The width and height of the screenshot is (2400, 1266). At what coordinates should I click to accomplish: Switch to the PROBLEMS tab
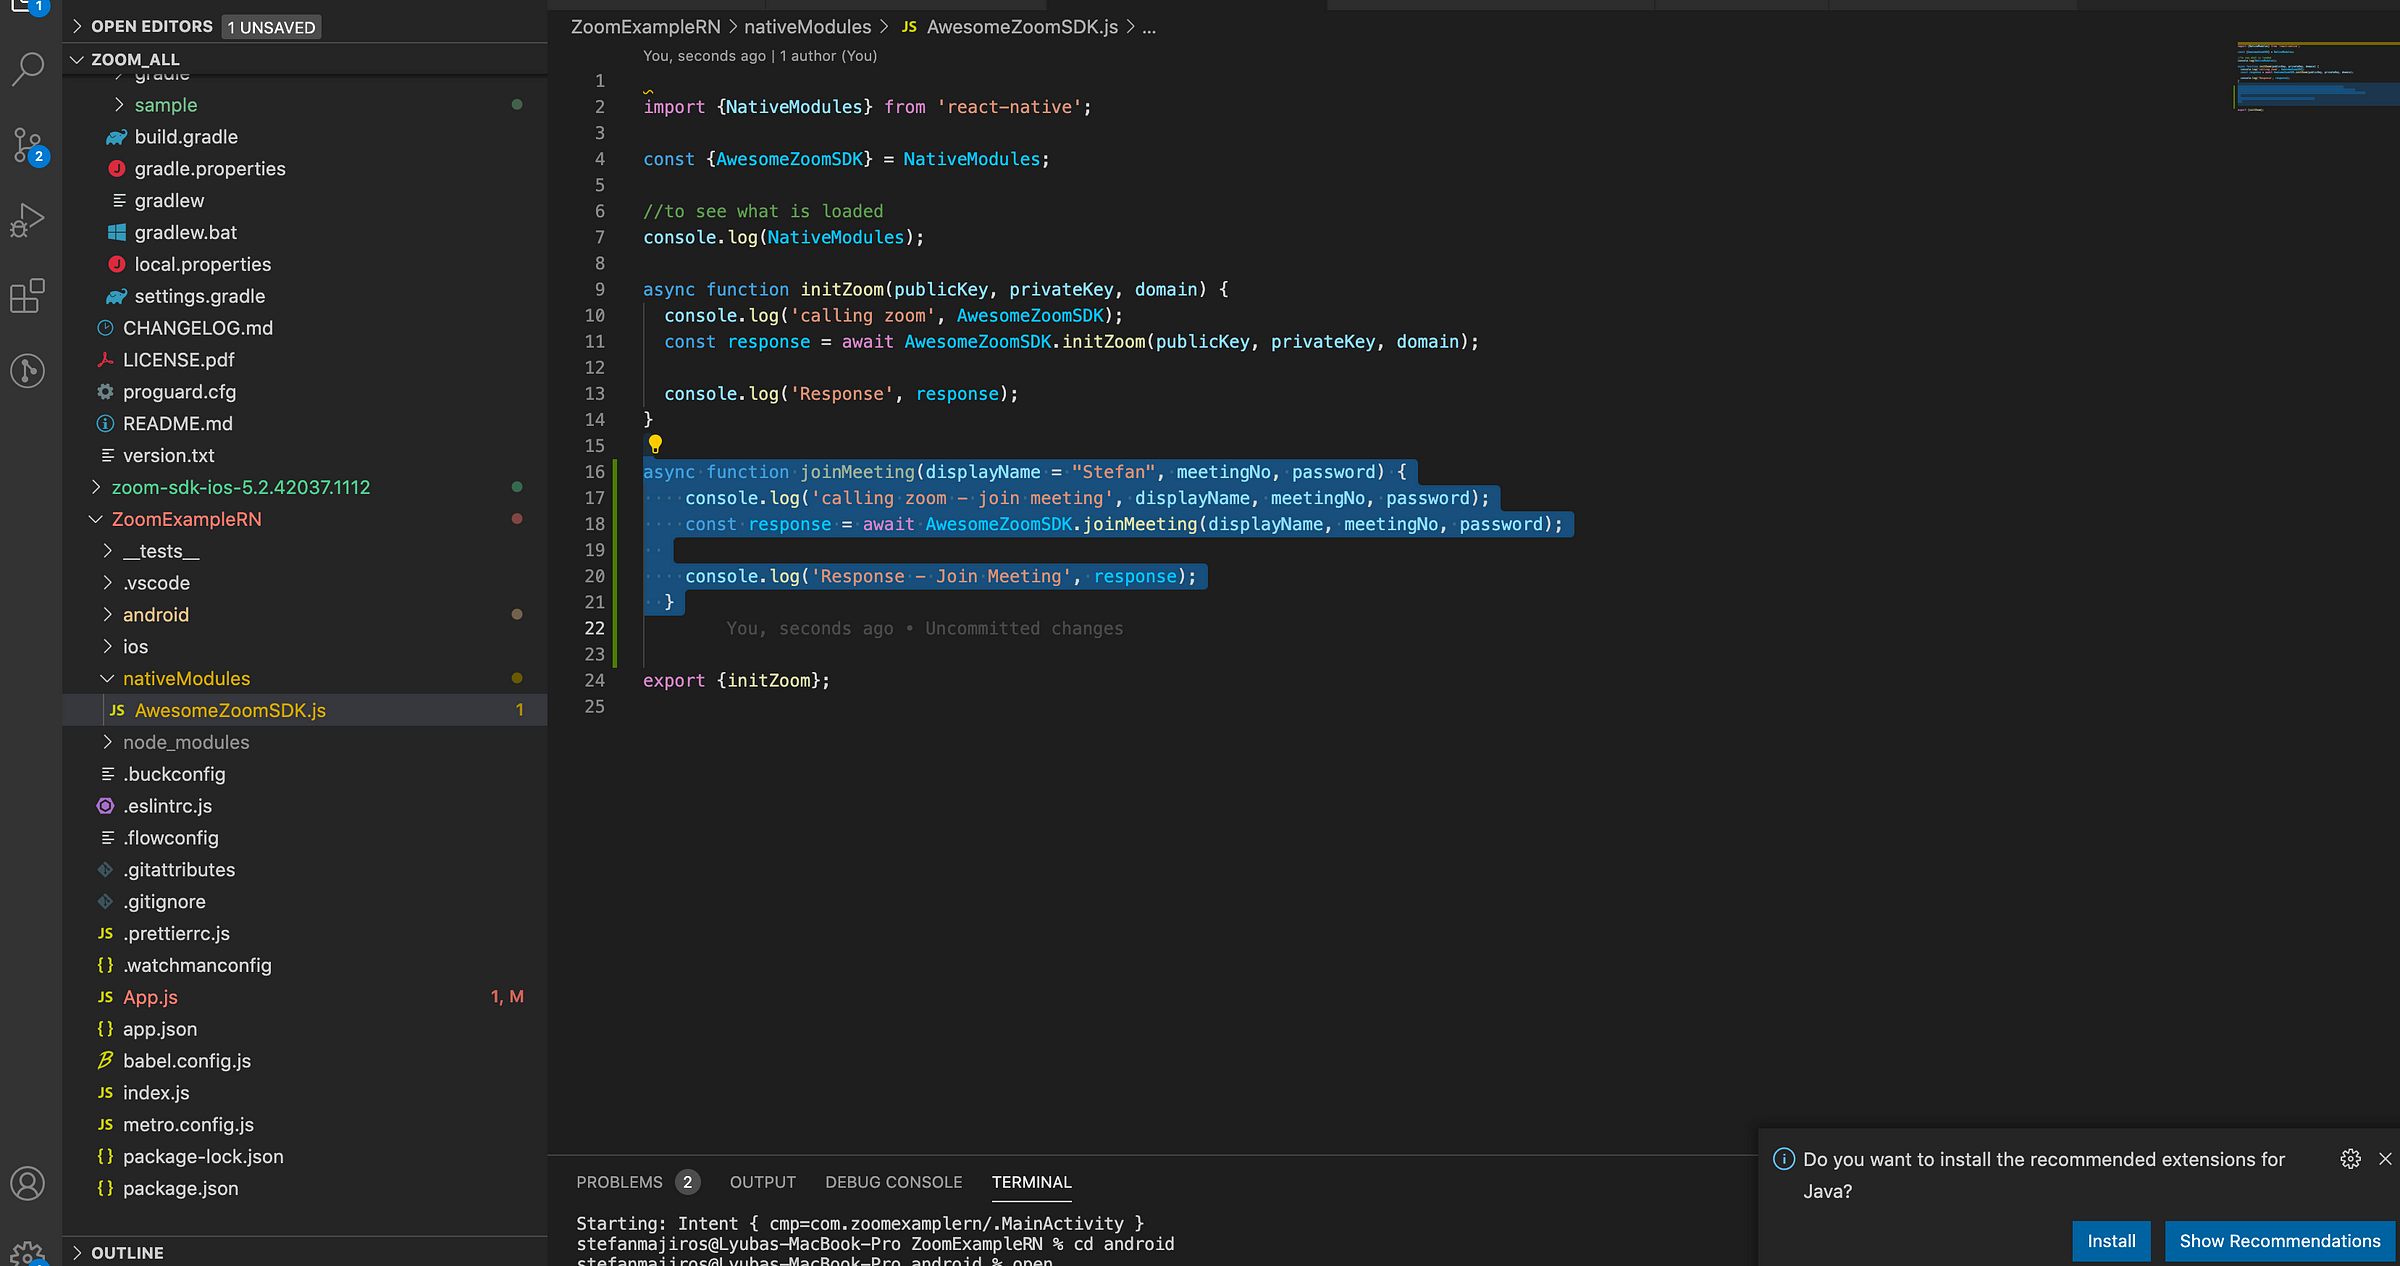point(619,1182)
